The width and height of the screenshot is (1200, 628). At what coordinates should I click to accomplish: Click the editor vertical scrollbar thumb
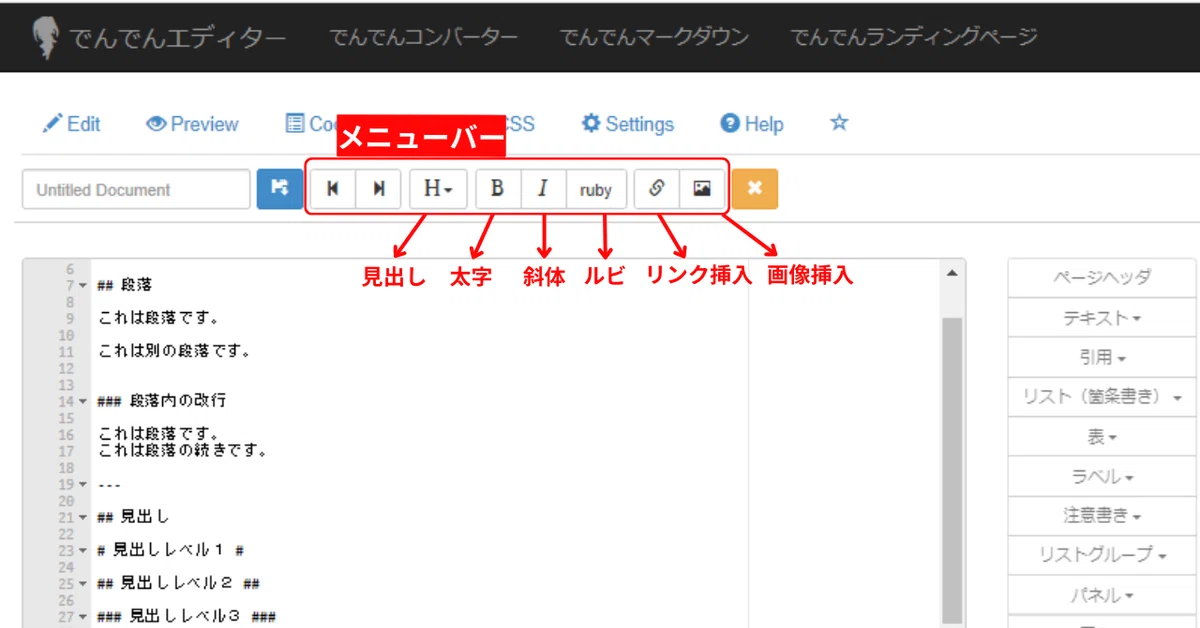952,470
